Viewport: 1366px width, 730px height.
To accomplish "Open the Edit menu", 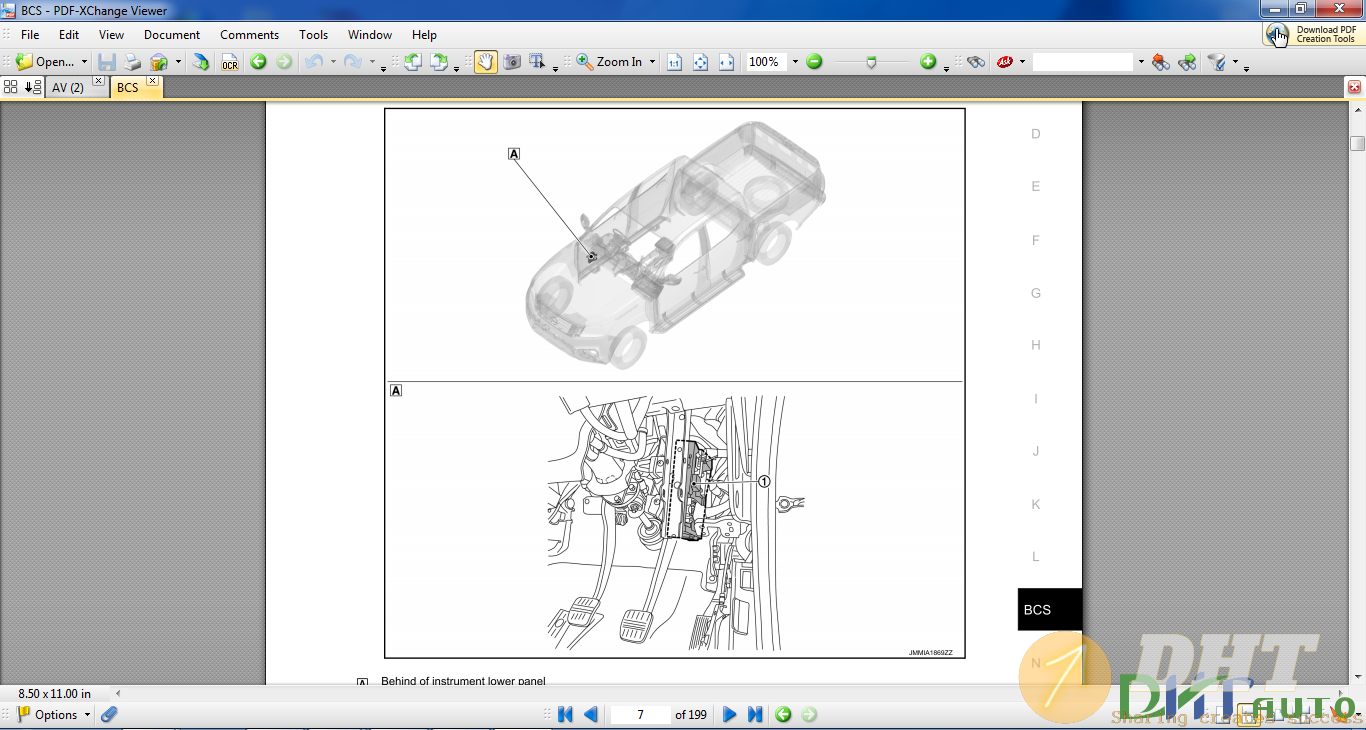I will [68, 35].
